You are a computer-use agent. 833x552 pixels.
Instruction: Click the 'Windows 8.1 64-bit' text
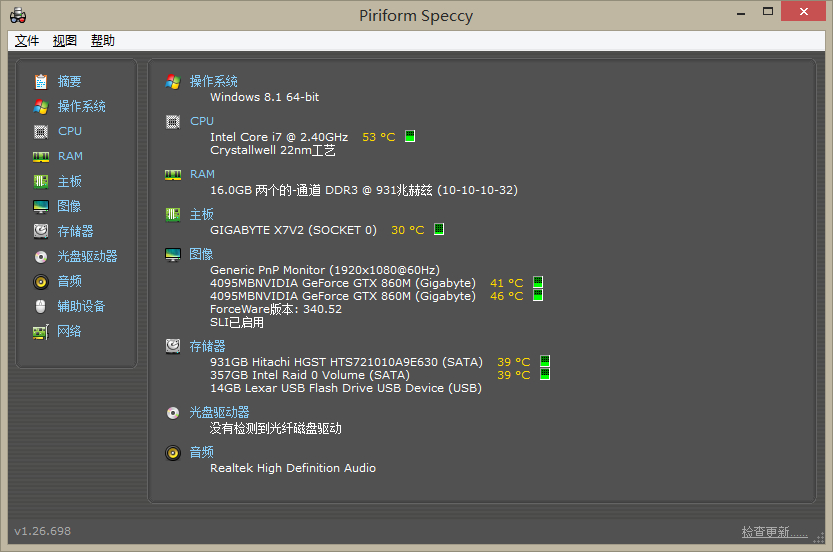(265, 97)
